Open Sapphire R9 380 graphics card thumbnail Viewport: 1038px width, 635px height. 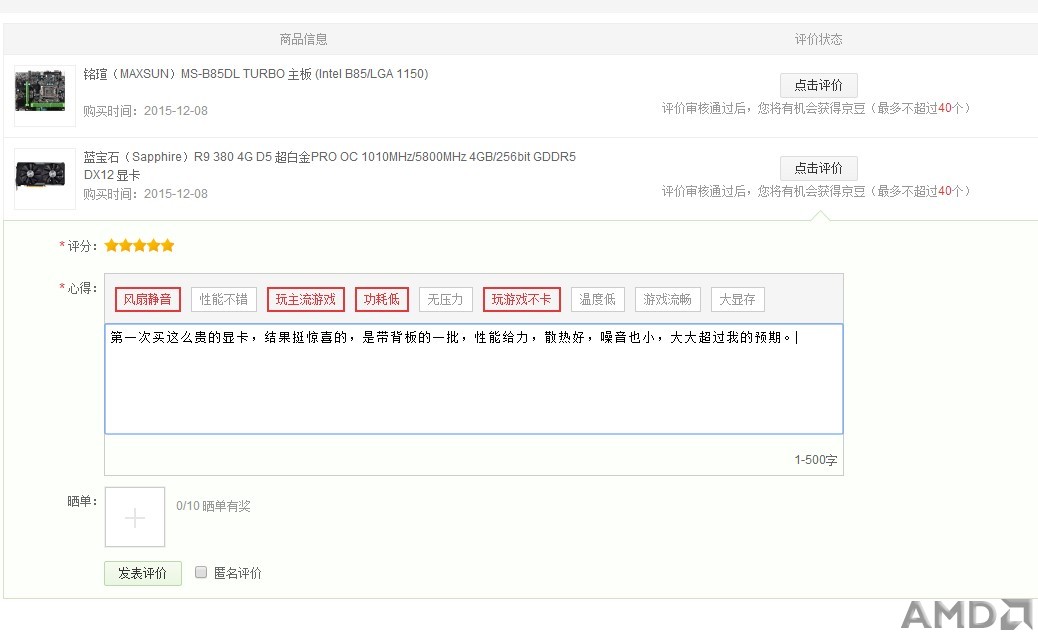[45, 178]
